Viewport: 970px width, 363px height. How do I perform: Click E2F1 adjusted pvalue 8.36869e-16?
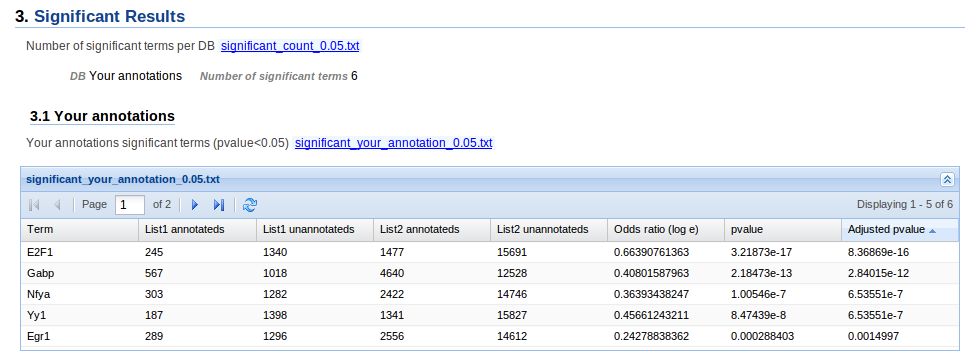(x=878, y=252)
